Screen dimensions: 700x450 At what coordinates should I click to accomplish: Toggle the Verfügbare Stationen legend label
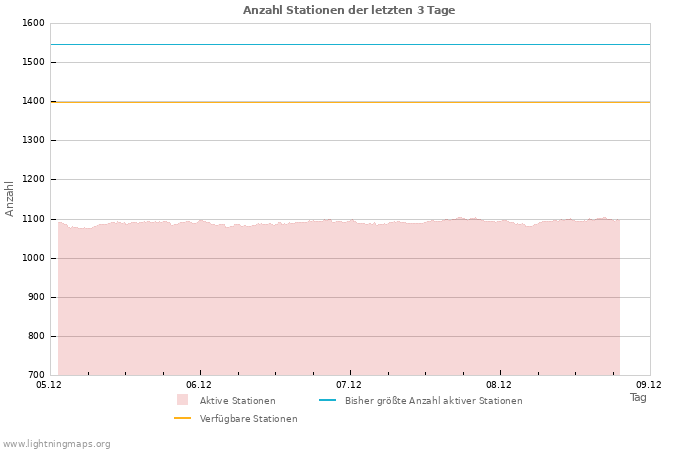click(x=248, y=419)
